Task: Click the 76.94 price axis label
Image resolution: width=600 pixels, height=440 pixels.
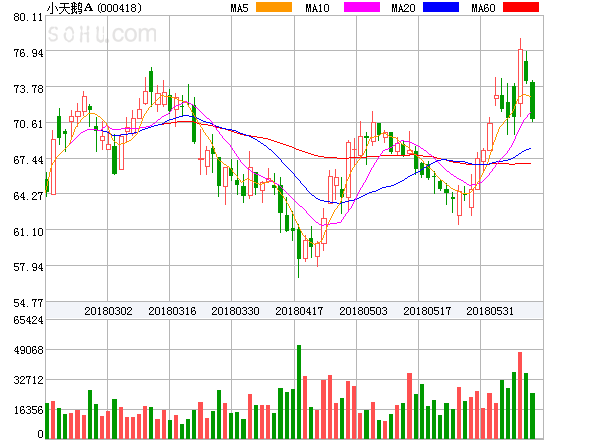Action: click(28, 53)
